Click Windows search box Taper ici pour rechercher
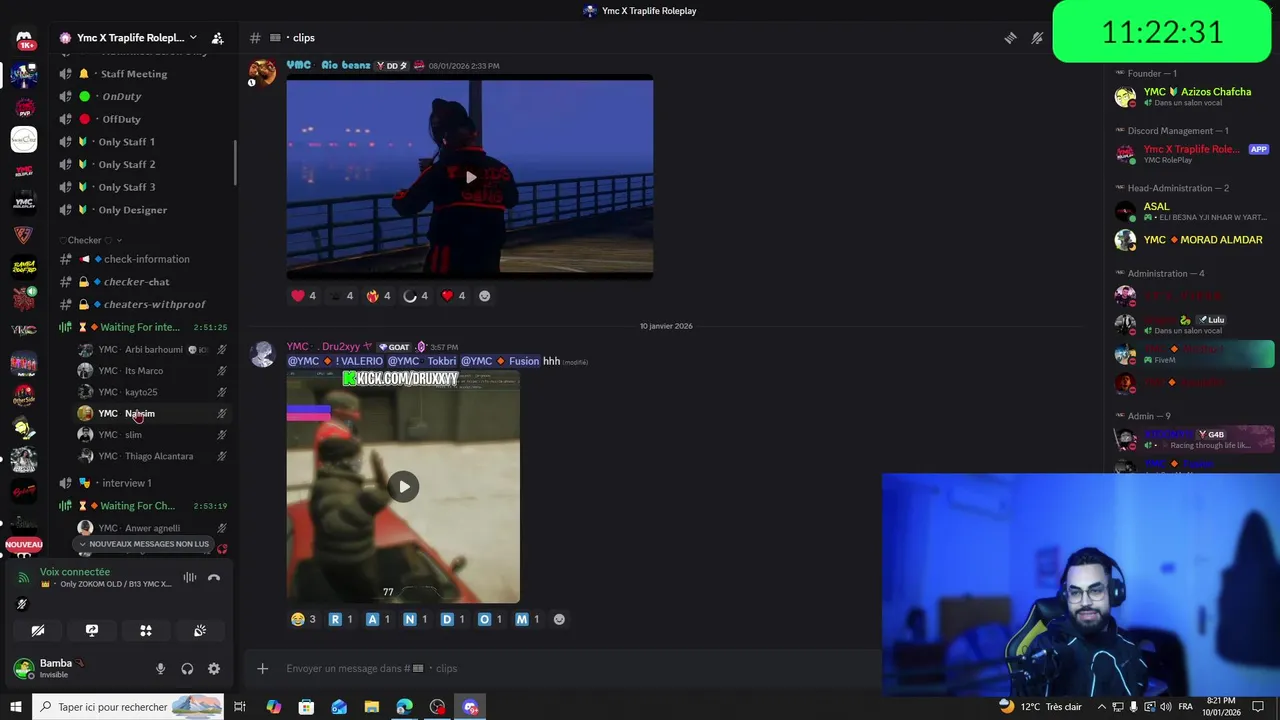 point(128,707)
